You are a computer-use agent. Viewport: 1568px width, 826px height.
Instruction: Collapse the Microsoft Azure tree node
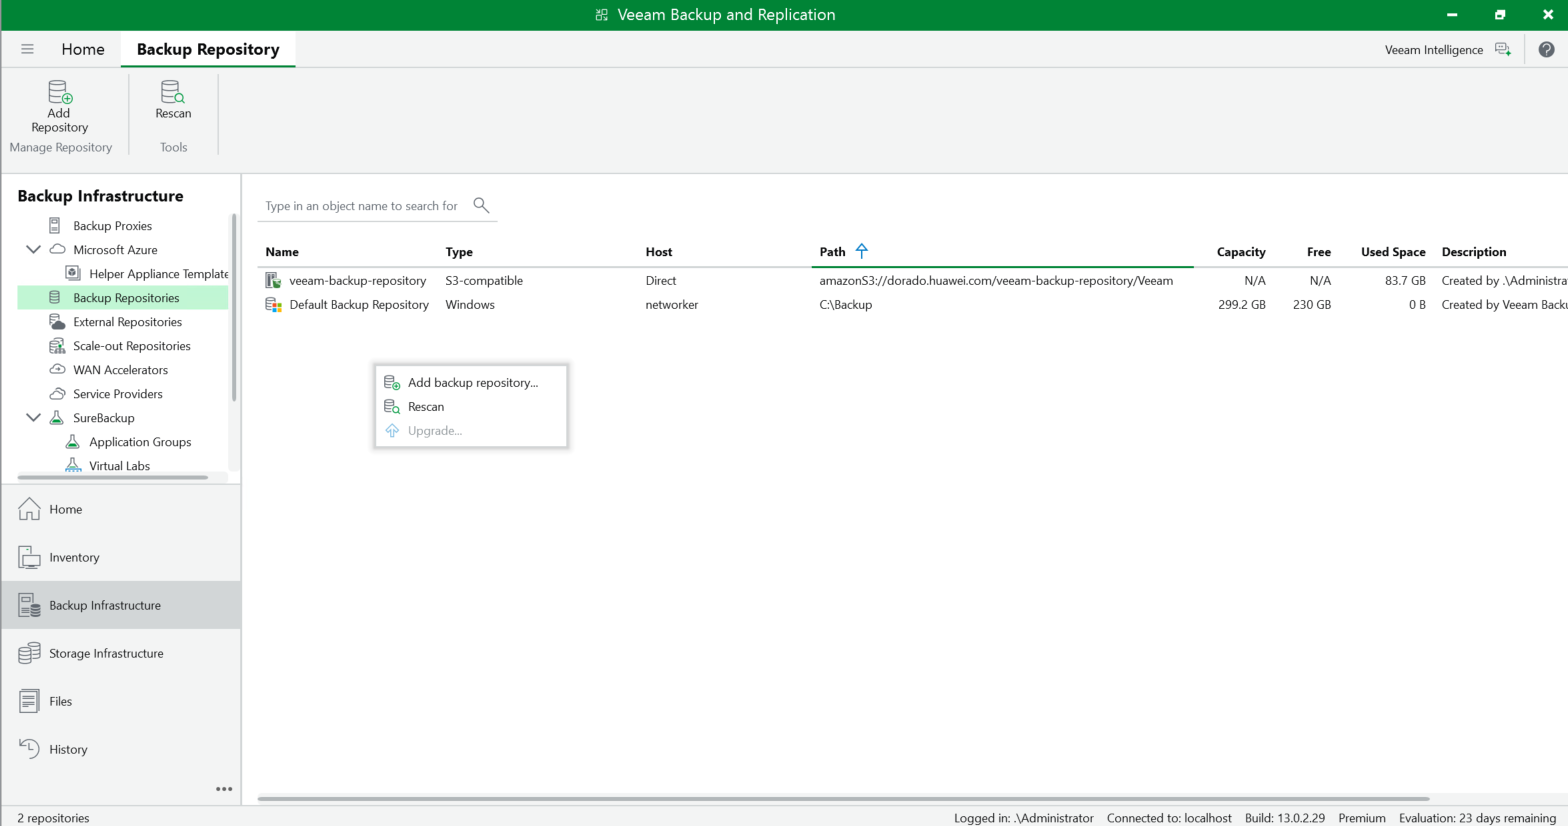[x=33, y=250]
